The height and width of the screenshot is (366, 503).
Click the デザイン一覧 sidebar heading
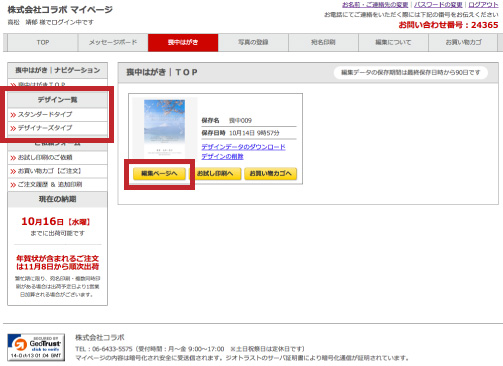[x=58, y=100]
